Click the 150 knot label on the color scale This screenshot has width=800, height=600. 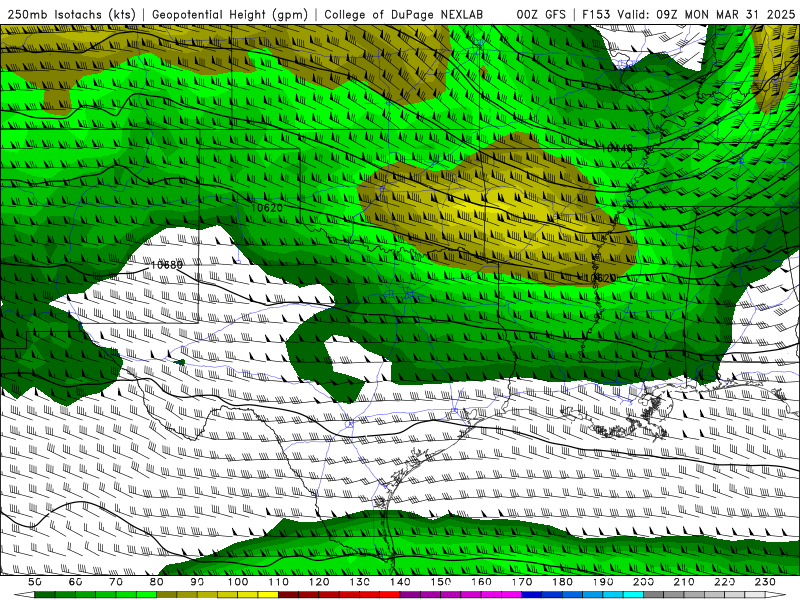[x=441, y=582]
